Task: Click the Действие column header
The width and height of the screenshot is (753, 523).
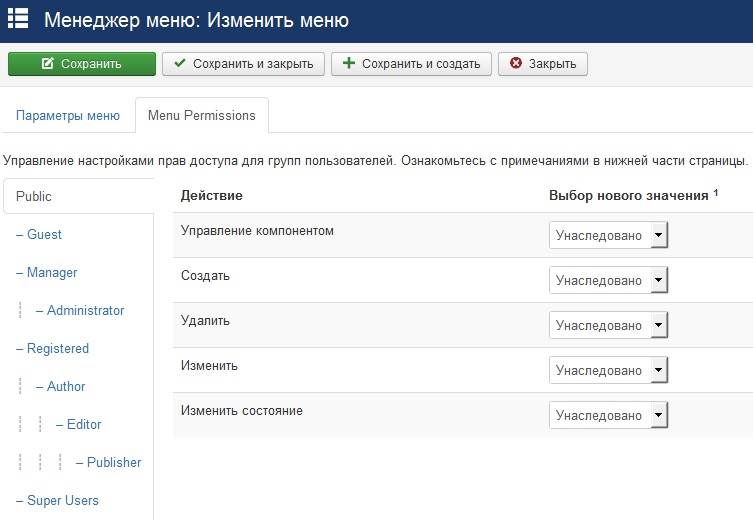Action: (x=212, y=195)
